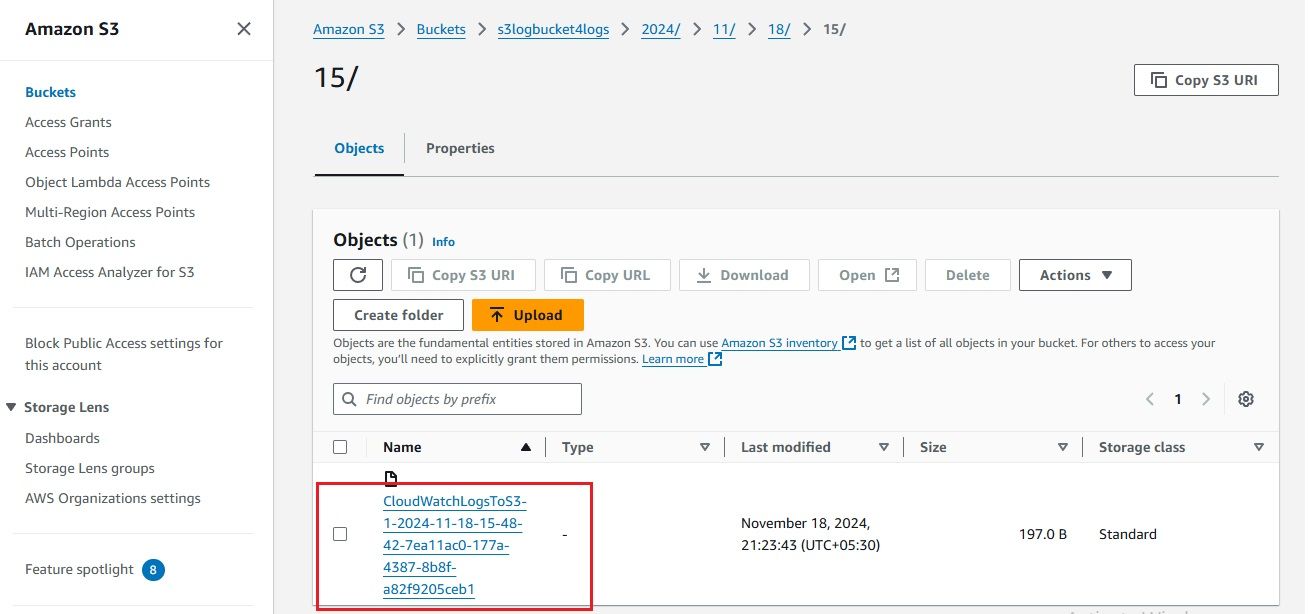Image resolution: width=1308 pixels, height=614 pixels.
Task: Switch to the Properties tab
Action: pyautogui.click(x=460, y=147)
